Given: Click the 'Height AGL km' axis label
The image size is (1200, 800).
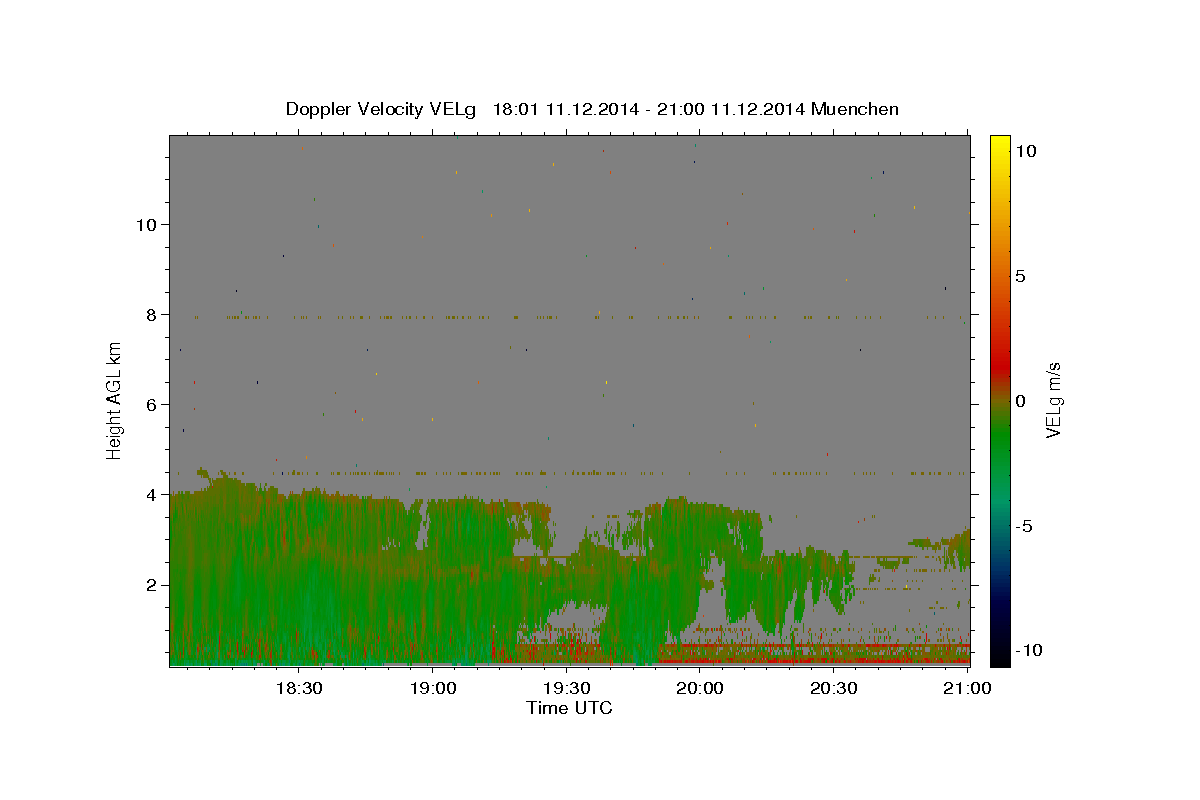Looking at the screenshot, I should 115,400.
